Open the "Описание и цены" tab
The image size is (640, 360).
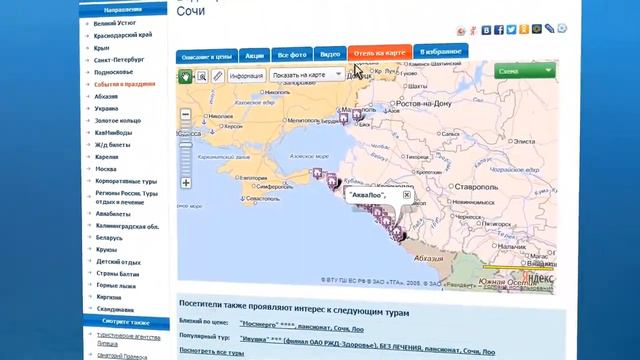tap(207, 57)
